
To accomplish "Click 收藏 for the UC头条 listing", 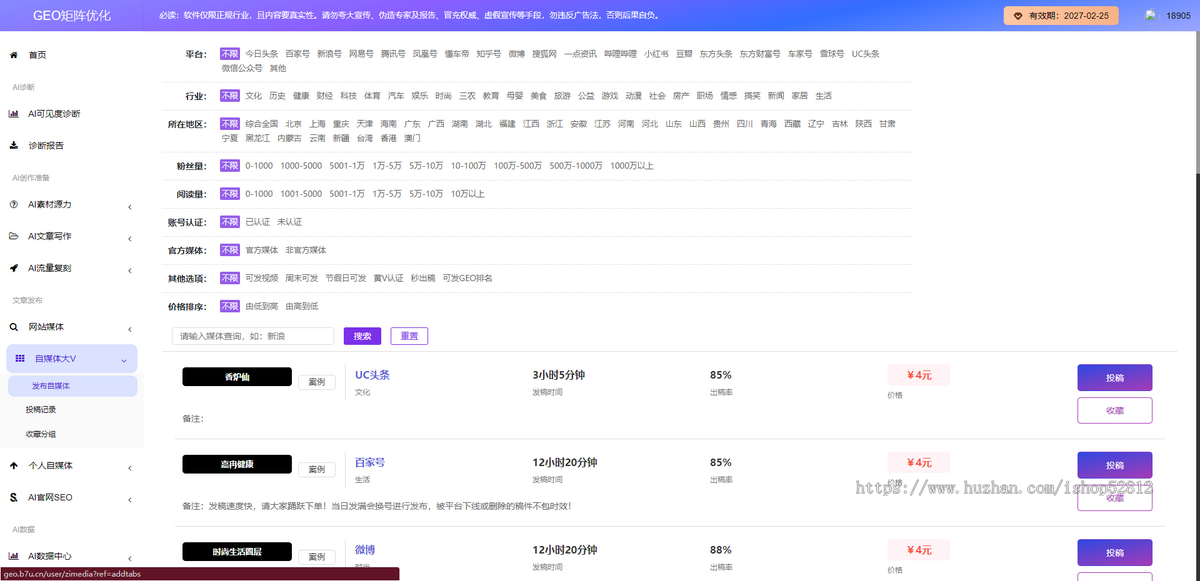I will 1114,410.
